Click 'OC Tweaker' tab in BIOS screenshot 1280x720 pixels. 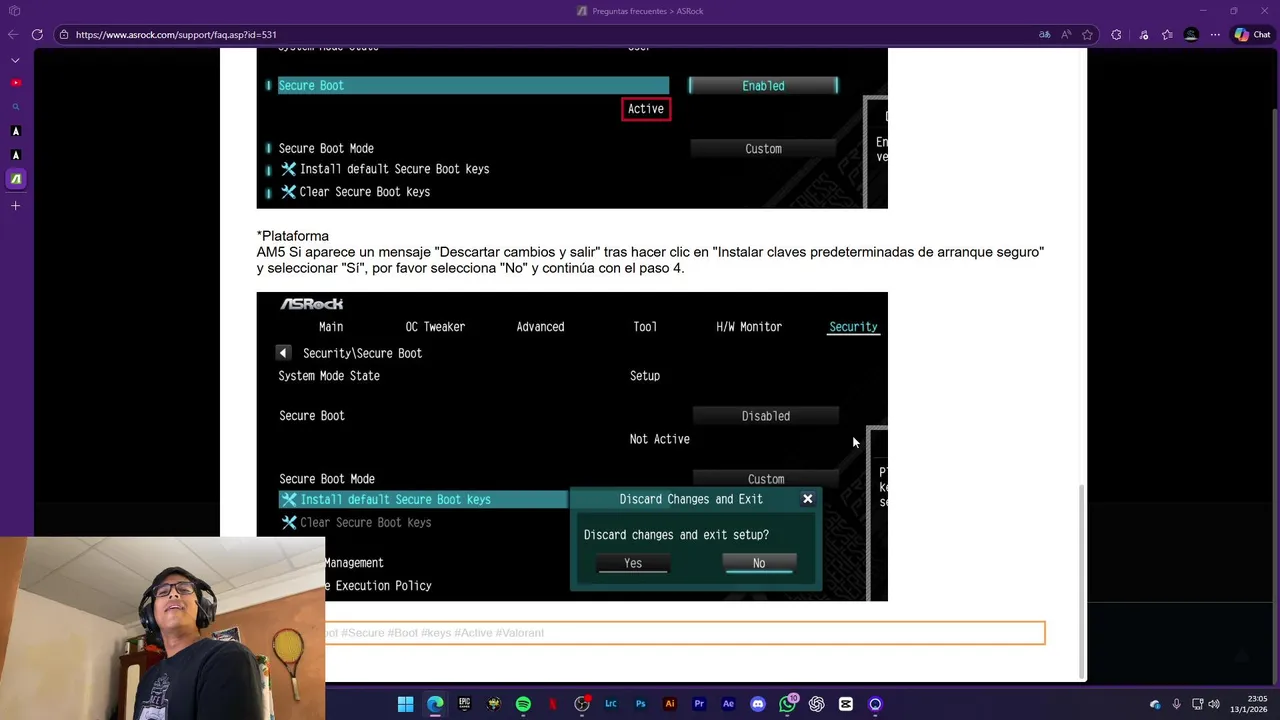435,327
